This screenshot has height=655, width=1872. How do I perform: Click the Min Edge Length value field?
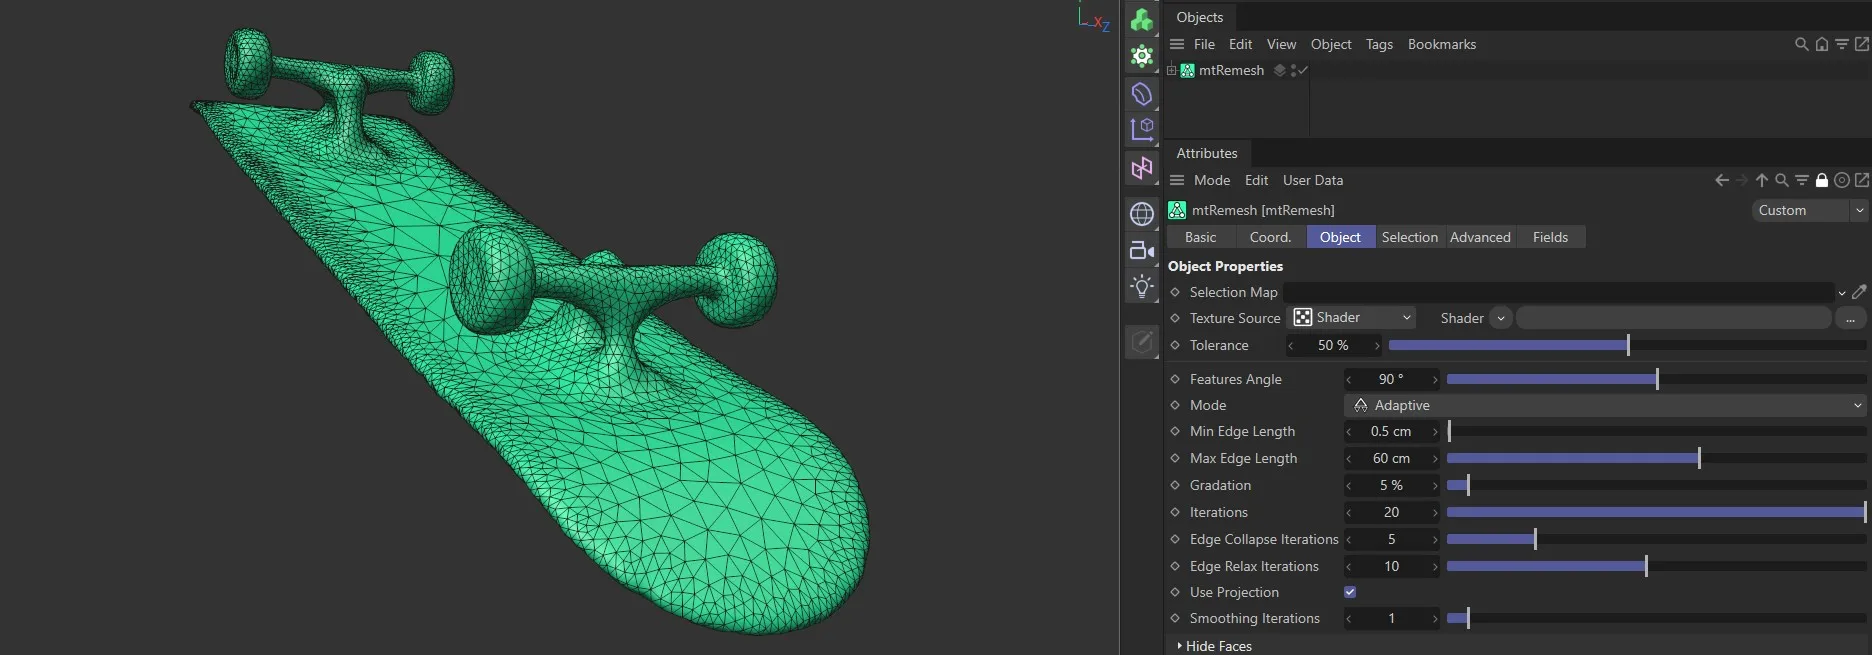click(x=1391, y=432)
